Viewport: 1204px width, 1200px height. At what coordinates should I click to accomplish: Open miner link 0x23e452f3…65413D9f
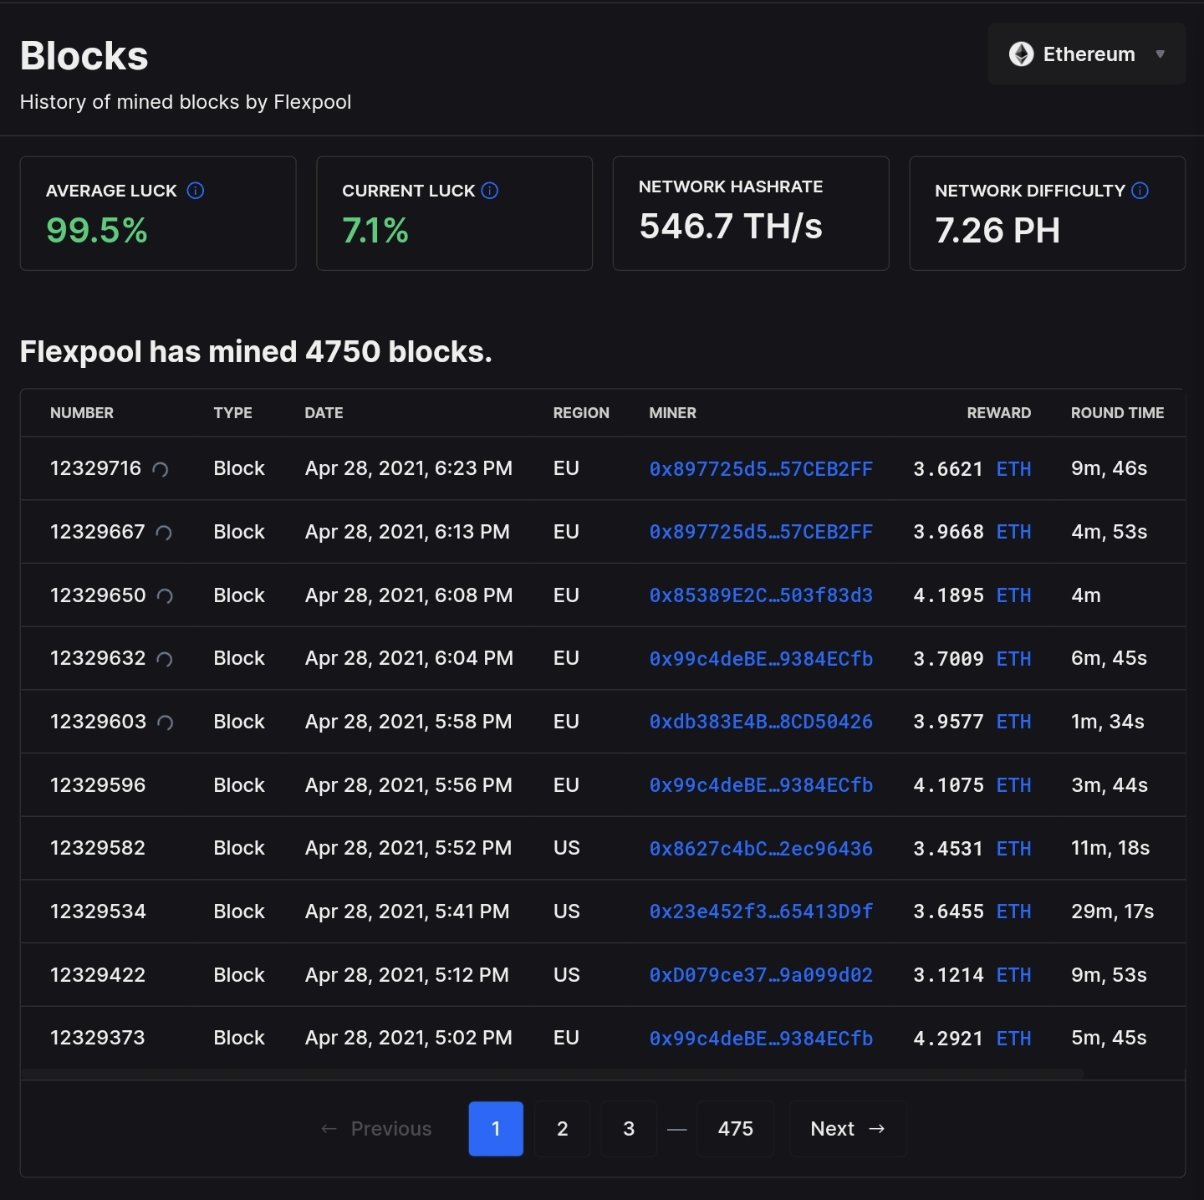point(761,912)
